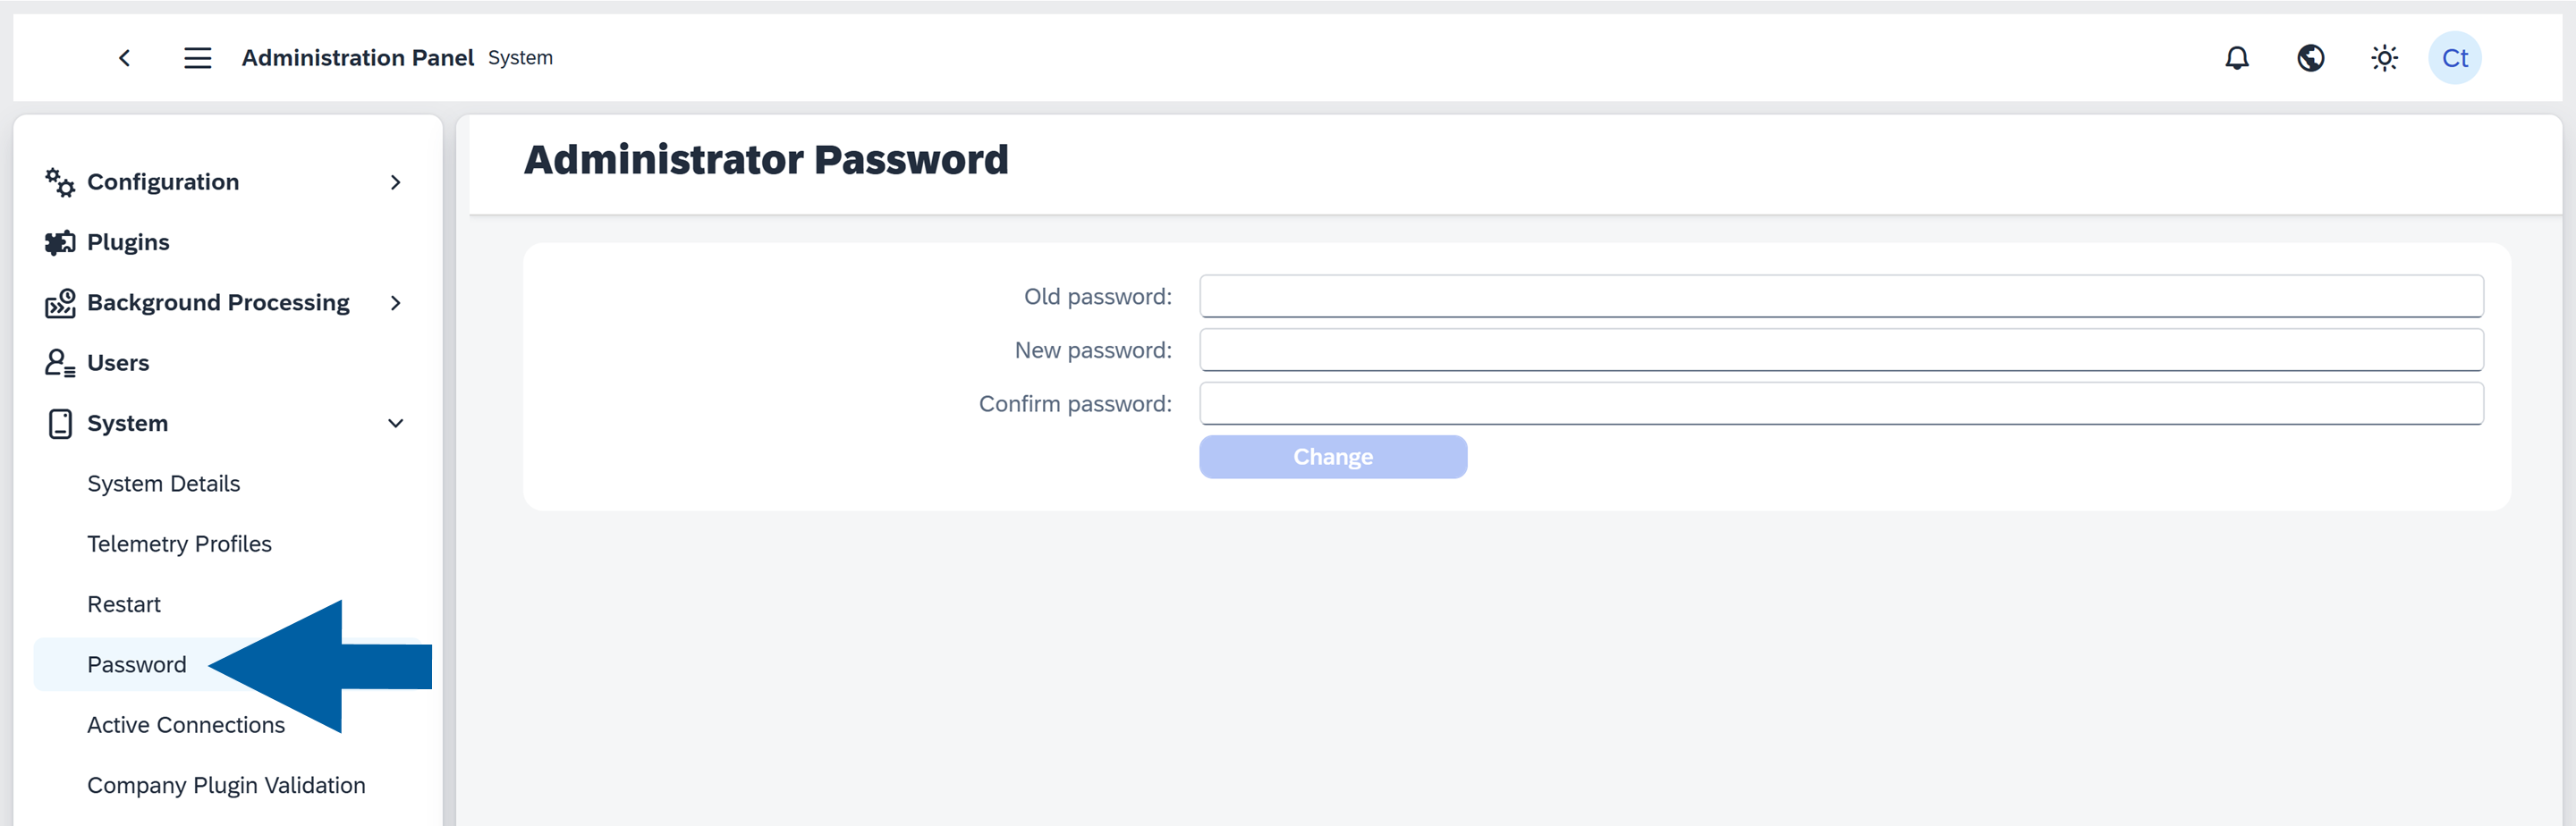The width and height of the screenshot is (2576, 826).
Task: Open the Configuration gear icon
Action: click(x=58, y=182)
